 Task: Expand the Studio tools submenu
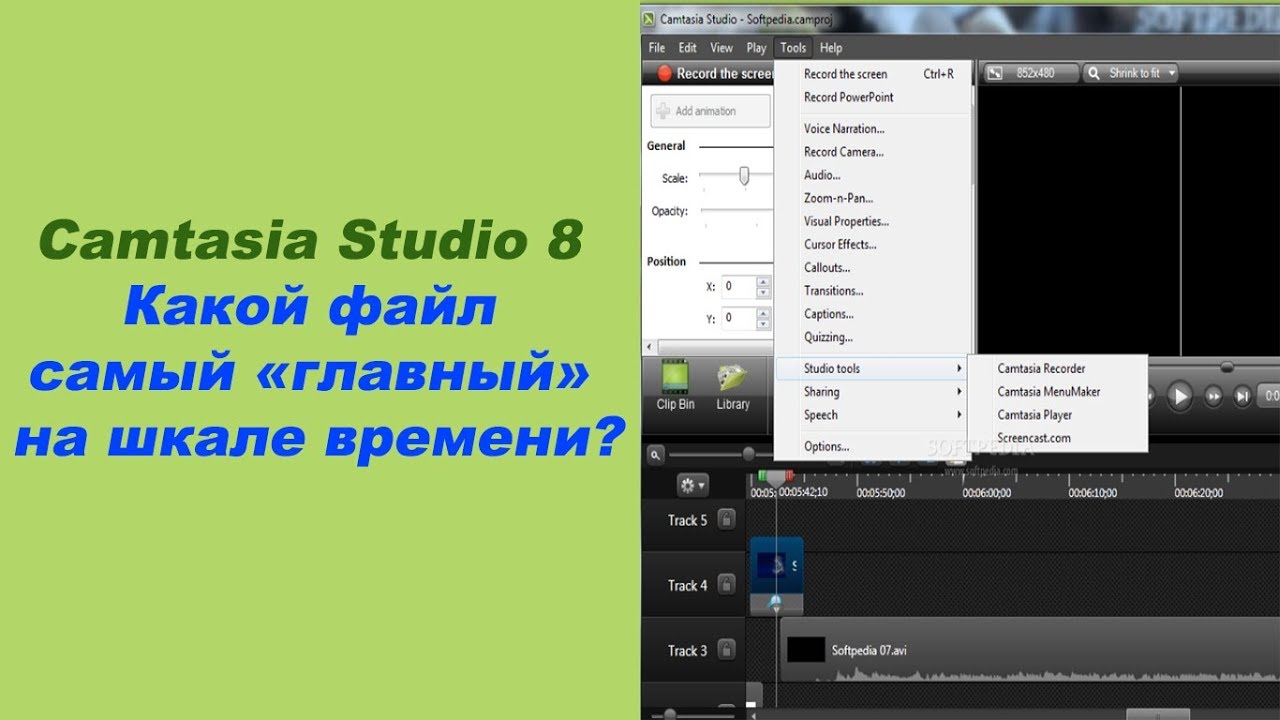coord(872,368)
